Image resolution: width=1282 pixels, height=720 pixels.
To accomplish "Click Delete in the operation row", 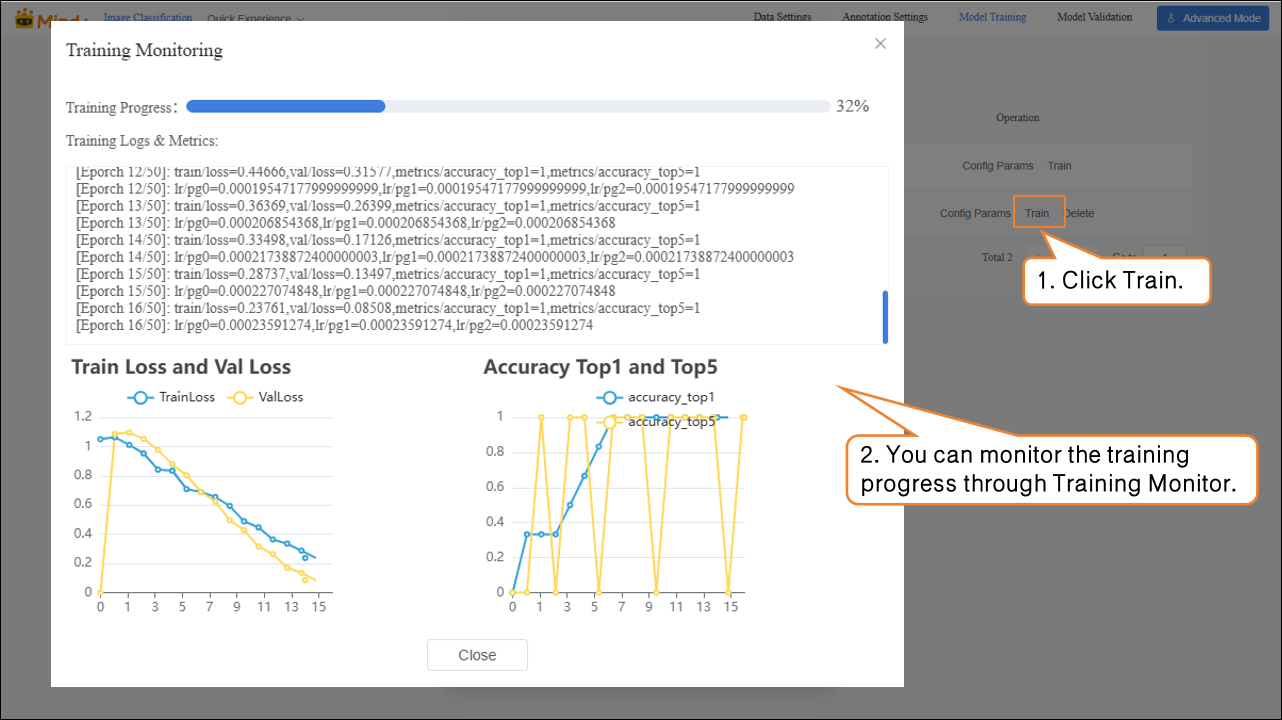I will [1080, 213].
